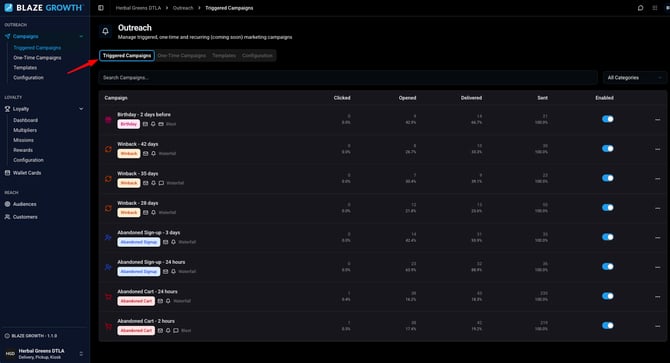Click the Outreach bell icon beside heading
Image resolution: width=670 pixels, height=363 pixels.
(x=106, y=31)
